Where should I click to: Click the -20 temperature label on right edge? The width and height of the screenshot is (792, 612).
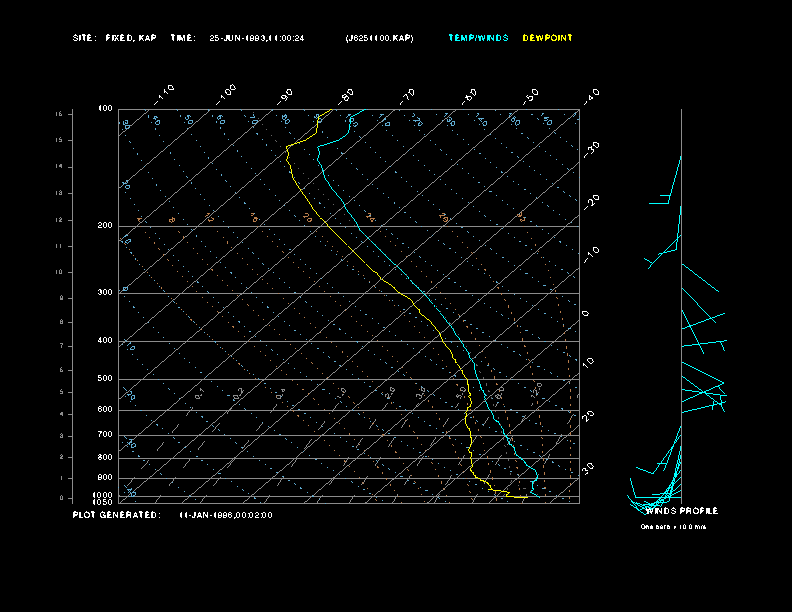pyautogui.click(x=591, y=203)
